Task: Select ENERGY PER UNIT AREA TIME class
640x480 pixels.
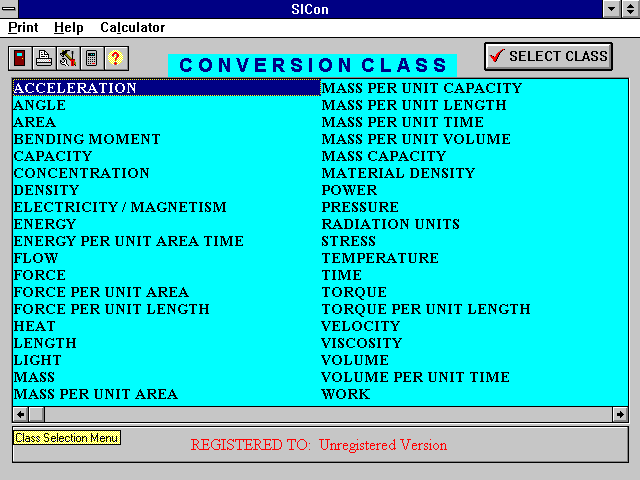Action: coord(128,241)
